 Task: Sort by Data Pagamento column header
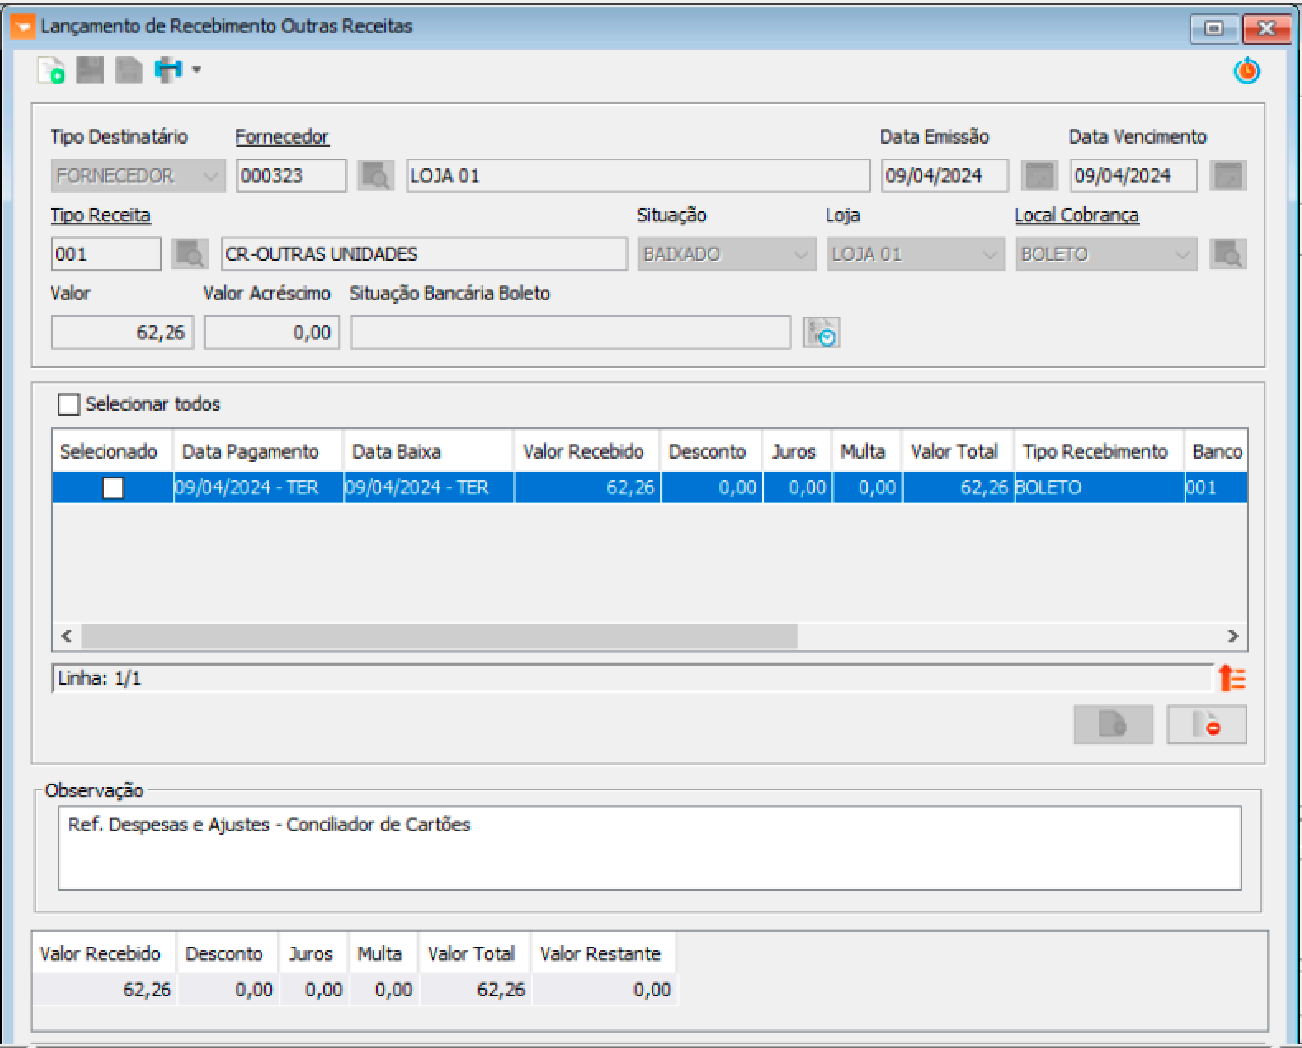click(250, 452)
